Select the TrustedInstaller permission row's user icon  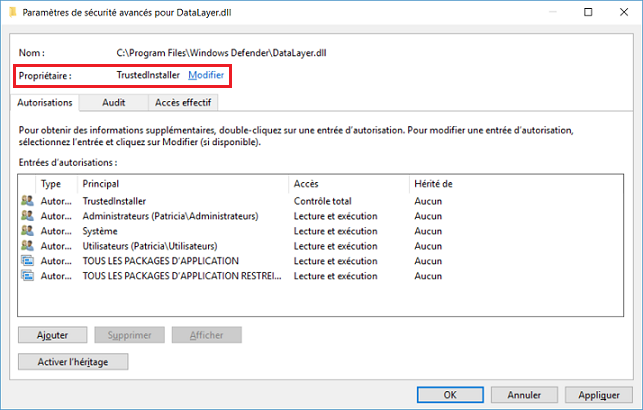point(27,201)
